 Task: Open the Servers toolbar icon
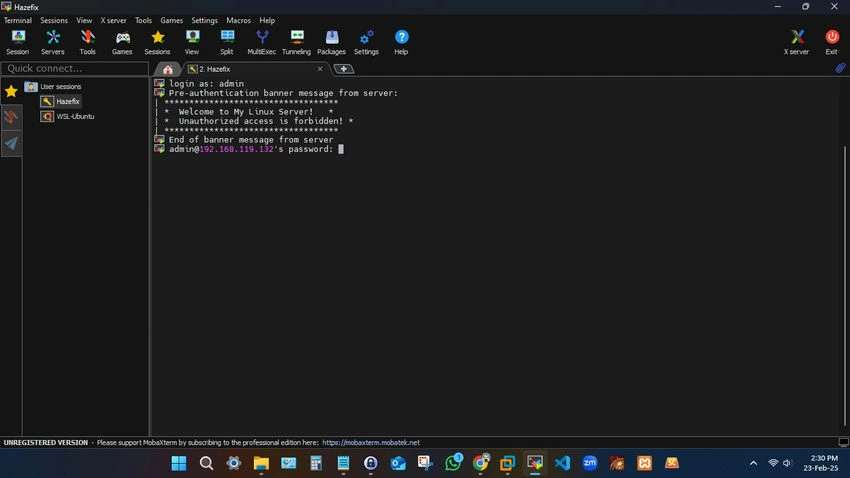[53, 42]
